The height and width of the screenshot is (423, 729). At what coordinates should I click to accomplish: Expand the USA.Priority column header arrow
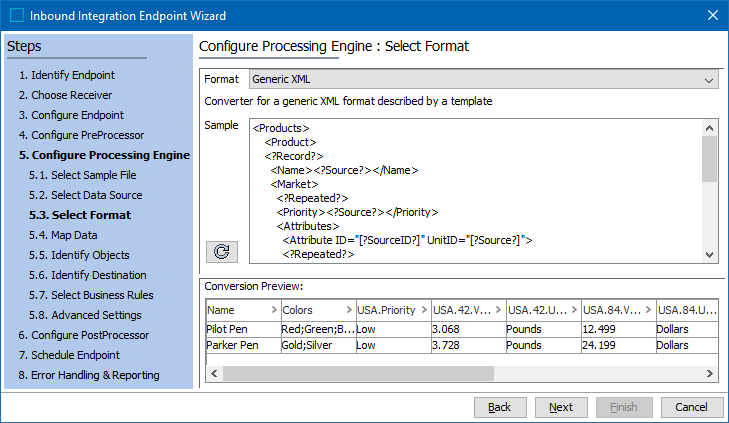(x=422, y=311)
